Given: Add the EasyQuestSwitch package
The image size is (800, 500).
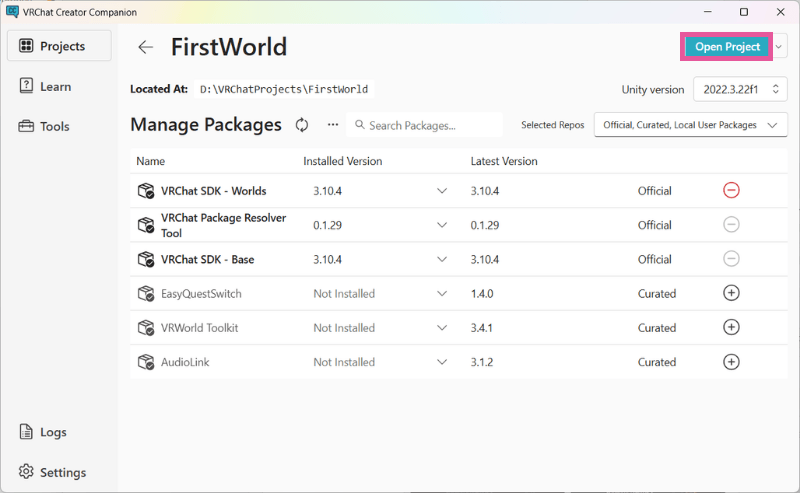Looking at the screenshot, I should (731, 293).
